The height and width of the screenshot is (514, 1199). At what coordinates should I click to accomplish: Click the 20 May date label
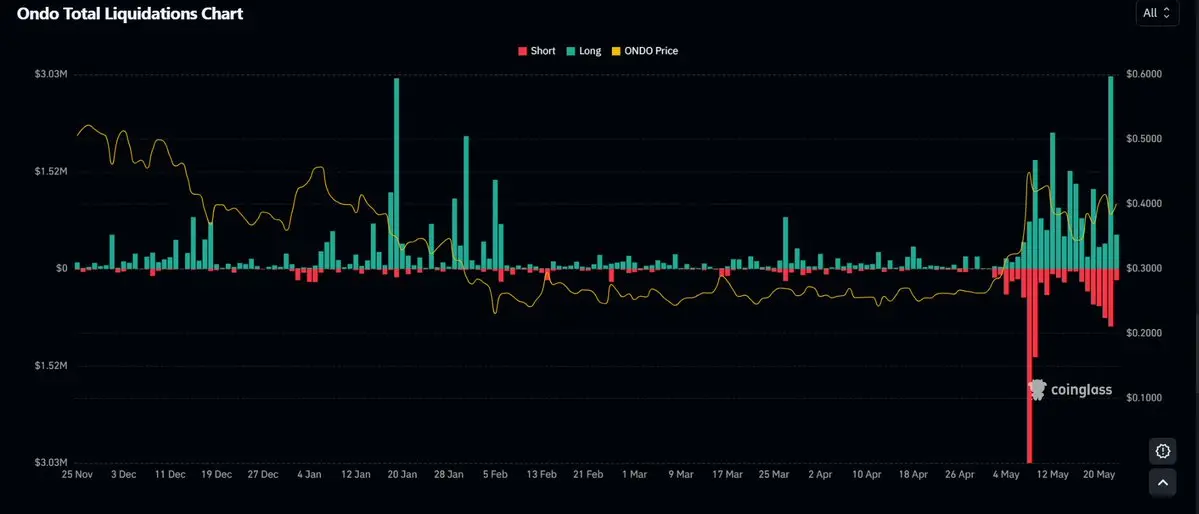coord(1099,474)
